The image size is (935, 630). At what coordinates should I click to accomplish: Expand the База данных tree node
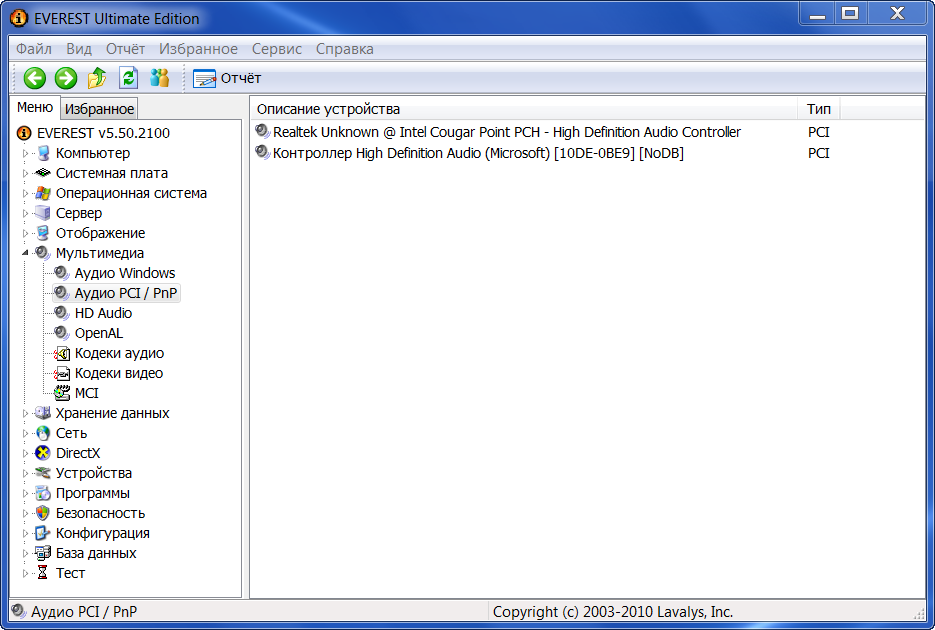pyautogui.click(x=25, y=553)
